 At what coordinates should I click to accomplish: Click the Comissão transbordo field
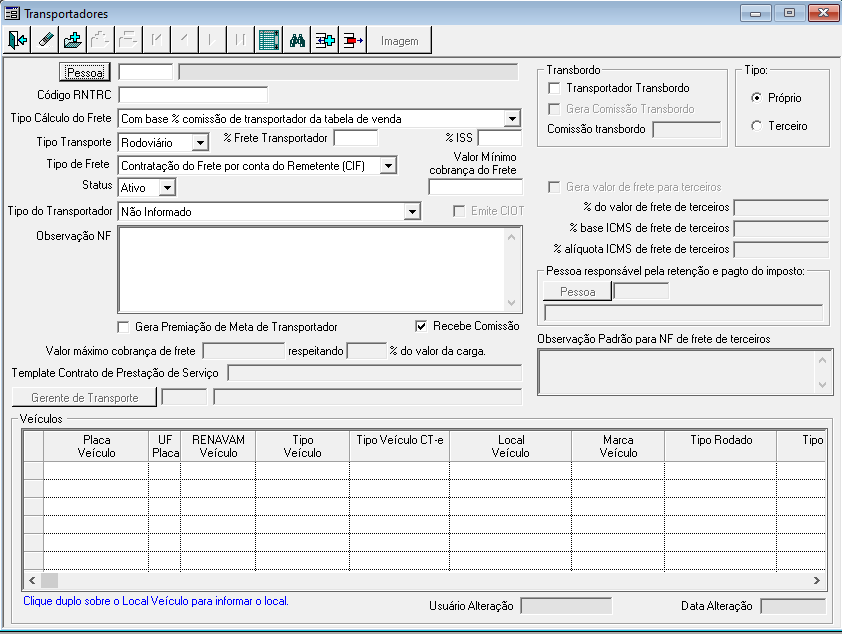687,129
